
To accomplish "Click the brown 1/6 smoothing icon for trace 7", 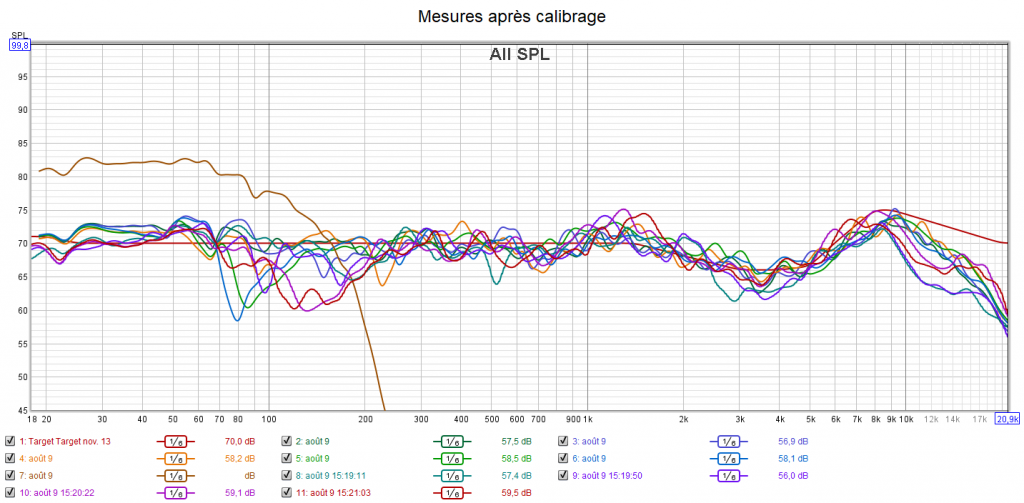I will tap(176, 475).
